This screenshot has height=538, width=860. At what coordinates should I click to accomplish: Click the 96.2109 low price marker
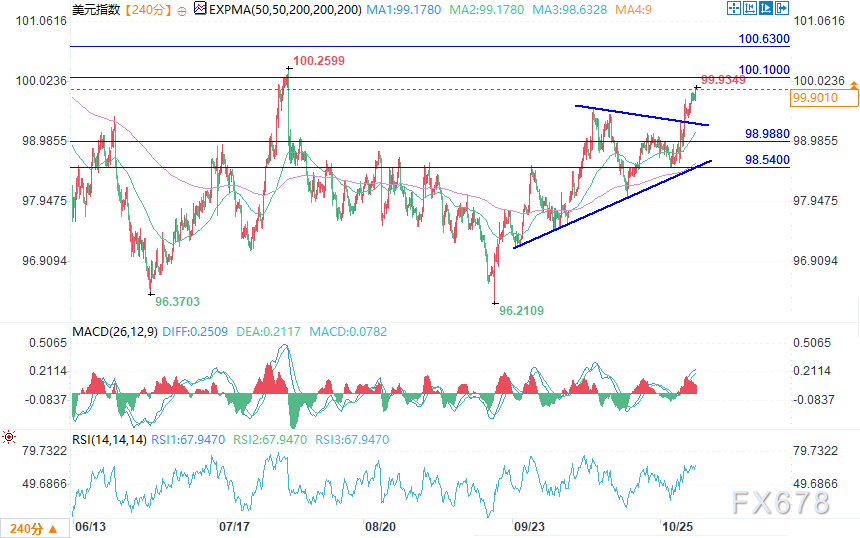point(521,311)
